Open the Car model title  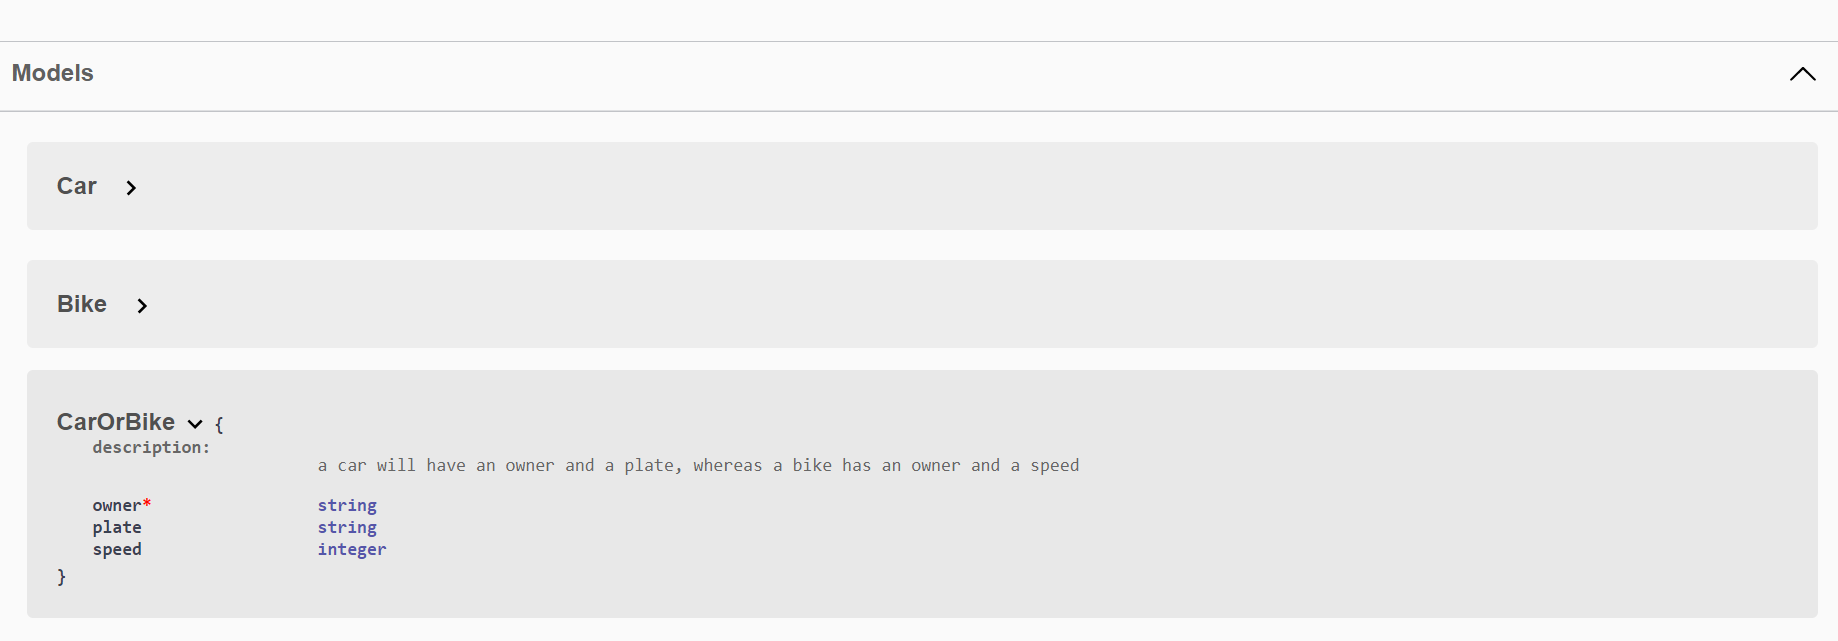click(x=77, y=186)
